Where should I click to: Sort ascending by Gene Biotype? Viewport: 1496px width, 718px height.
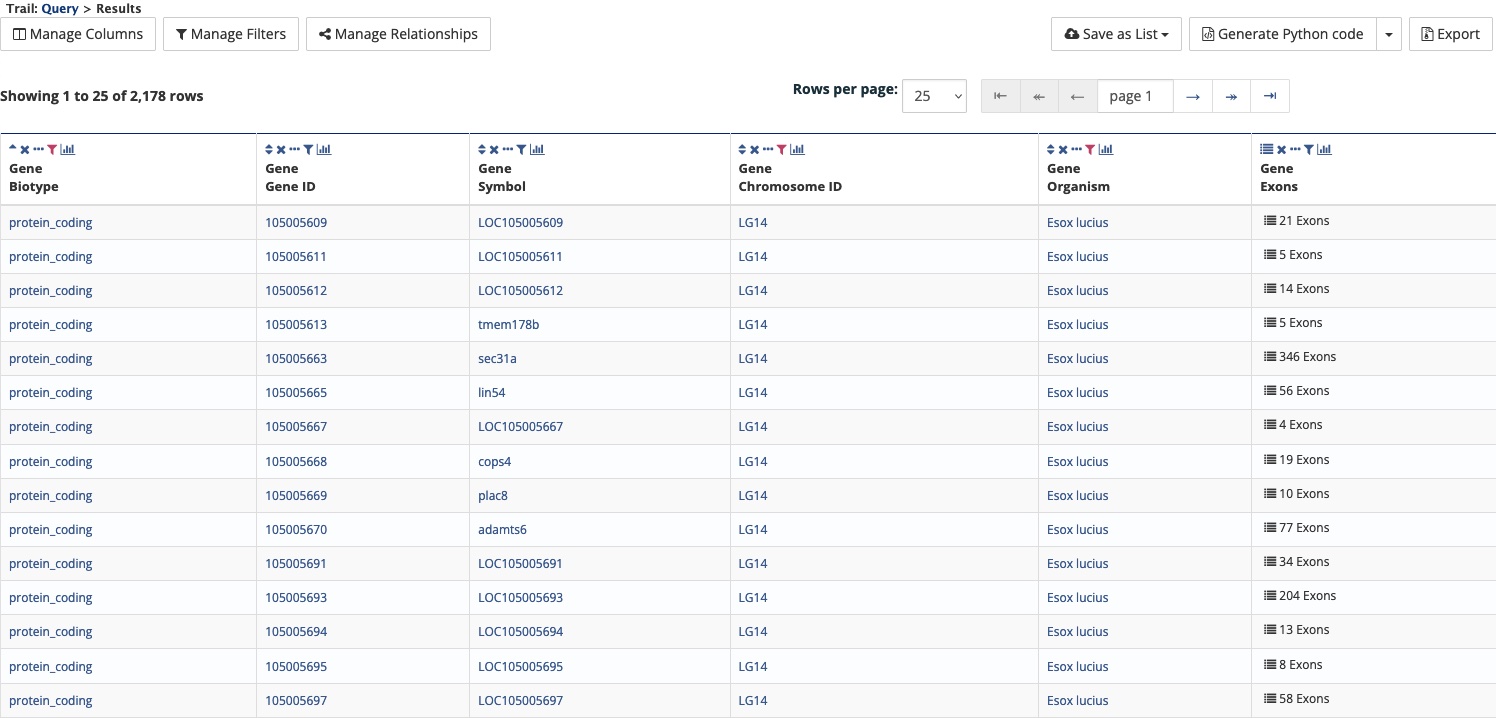(x=13, y=148)
